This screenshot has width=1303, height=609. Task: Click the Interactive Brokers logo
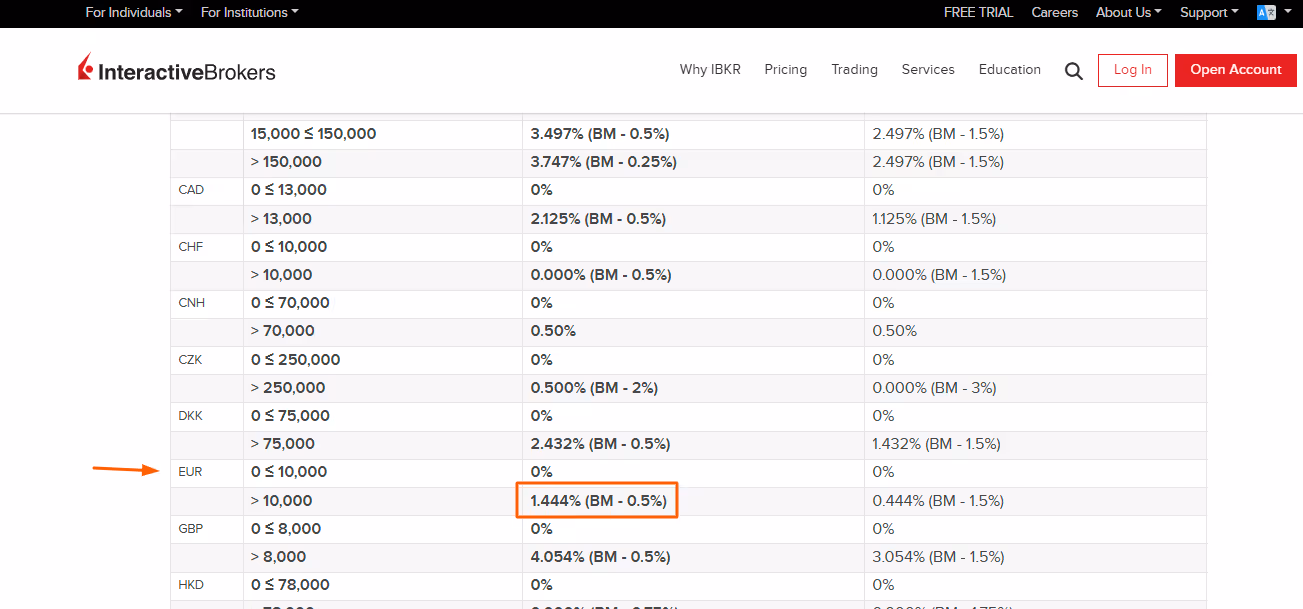(177, 70)
